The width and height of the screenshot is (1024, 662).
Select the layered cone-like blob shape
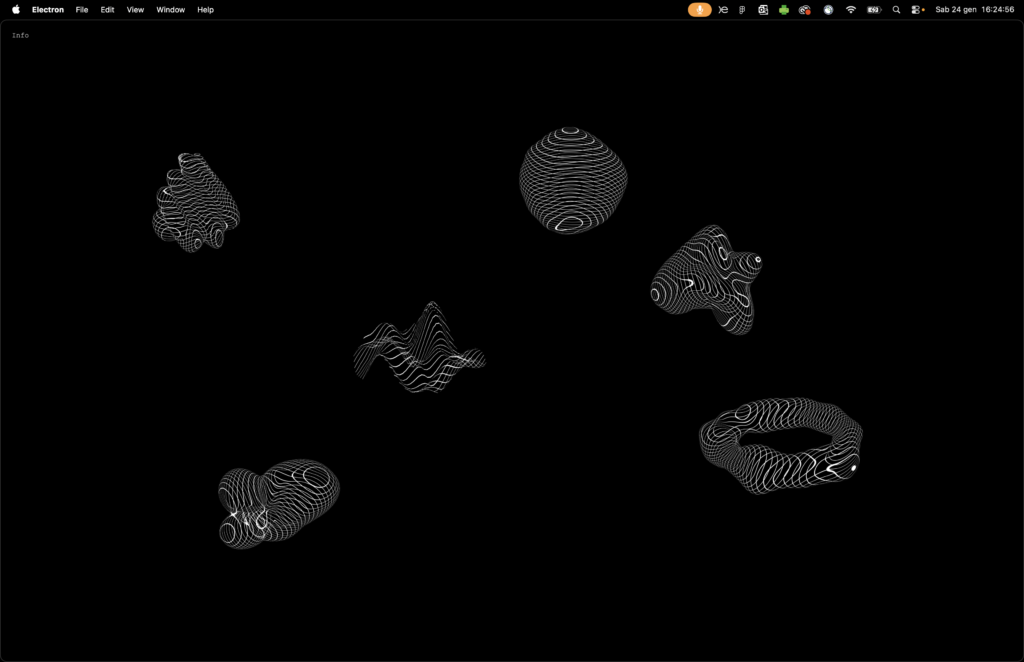195,203
